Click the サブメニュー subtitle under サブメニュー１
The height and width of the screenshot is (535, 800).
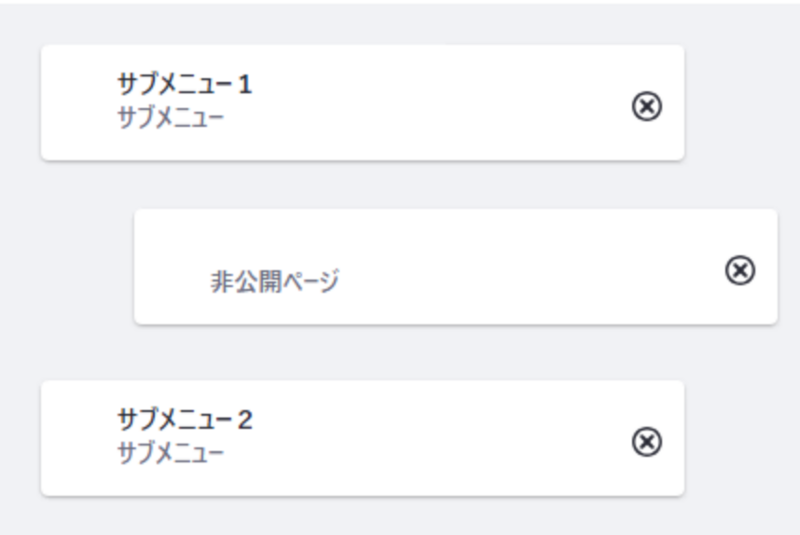(x=170, y=118)
